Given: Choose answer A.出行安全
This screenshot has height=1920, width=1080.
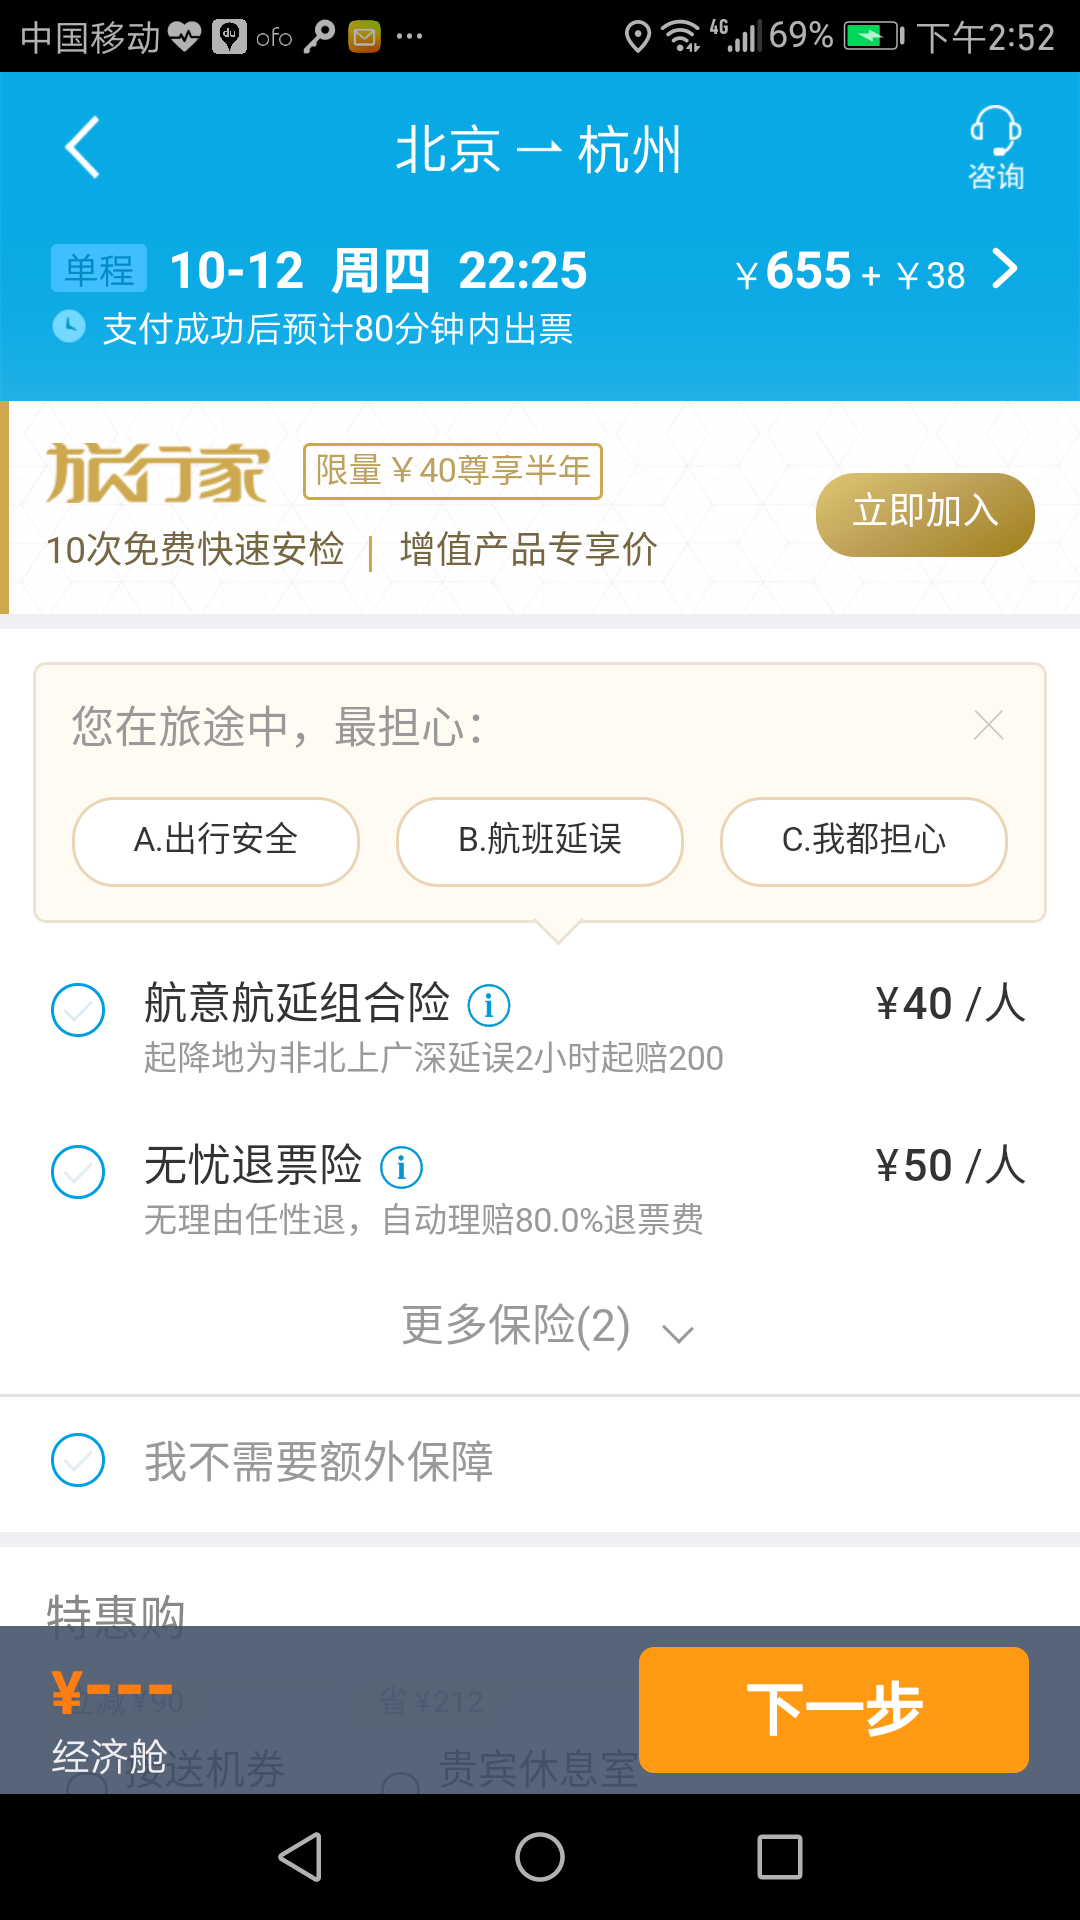Looking at the screenshot, I should 216,841.
